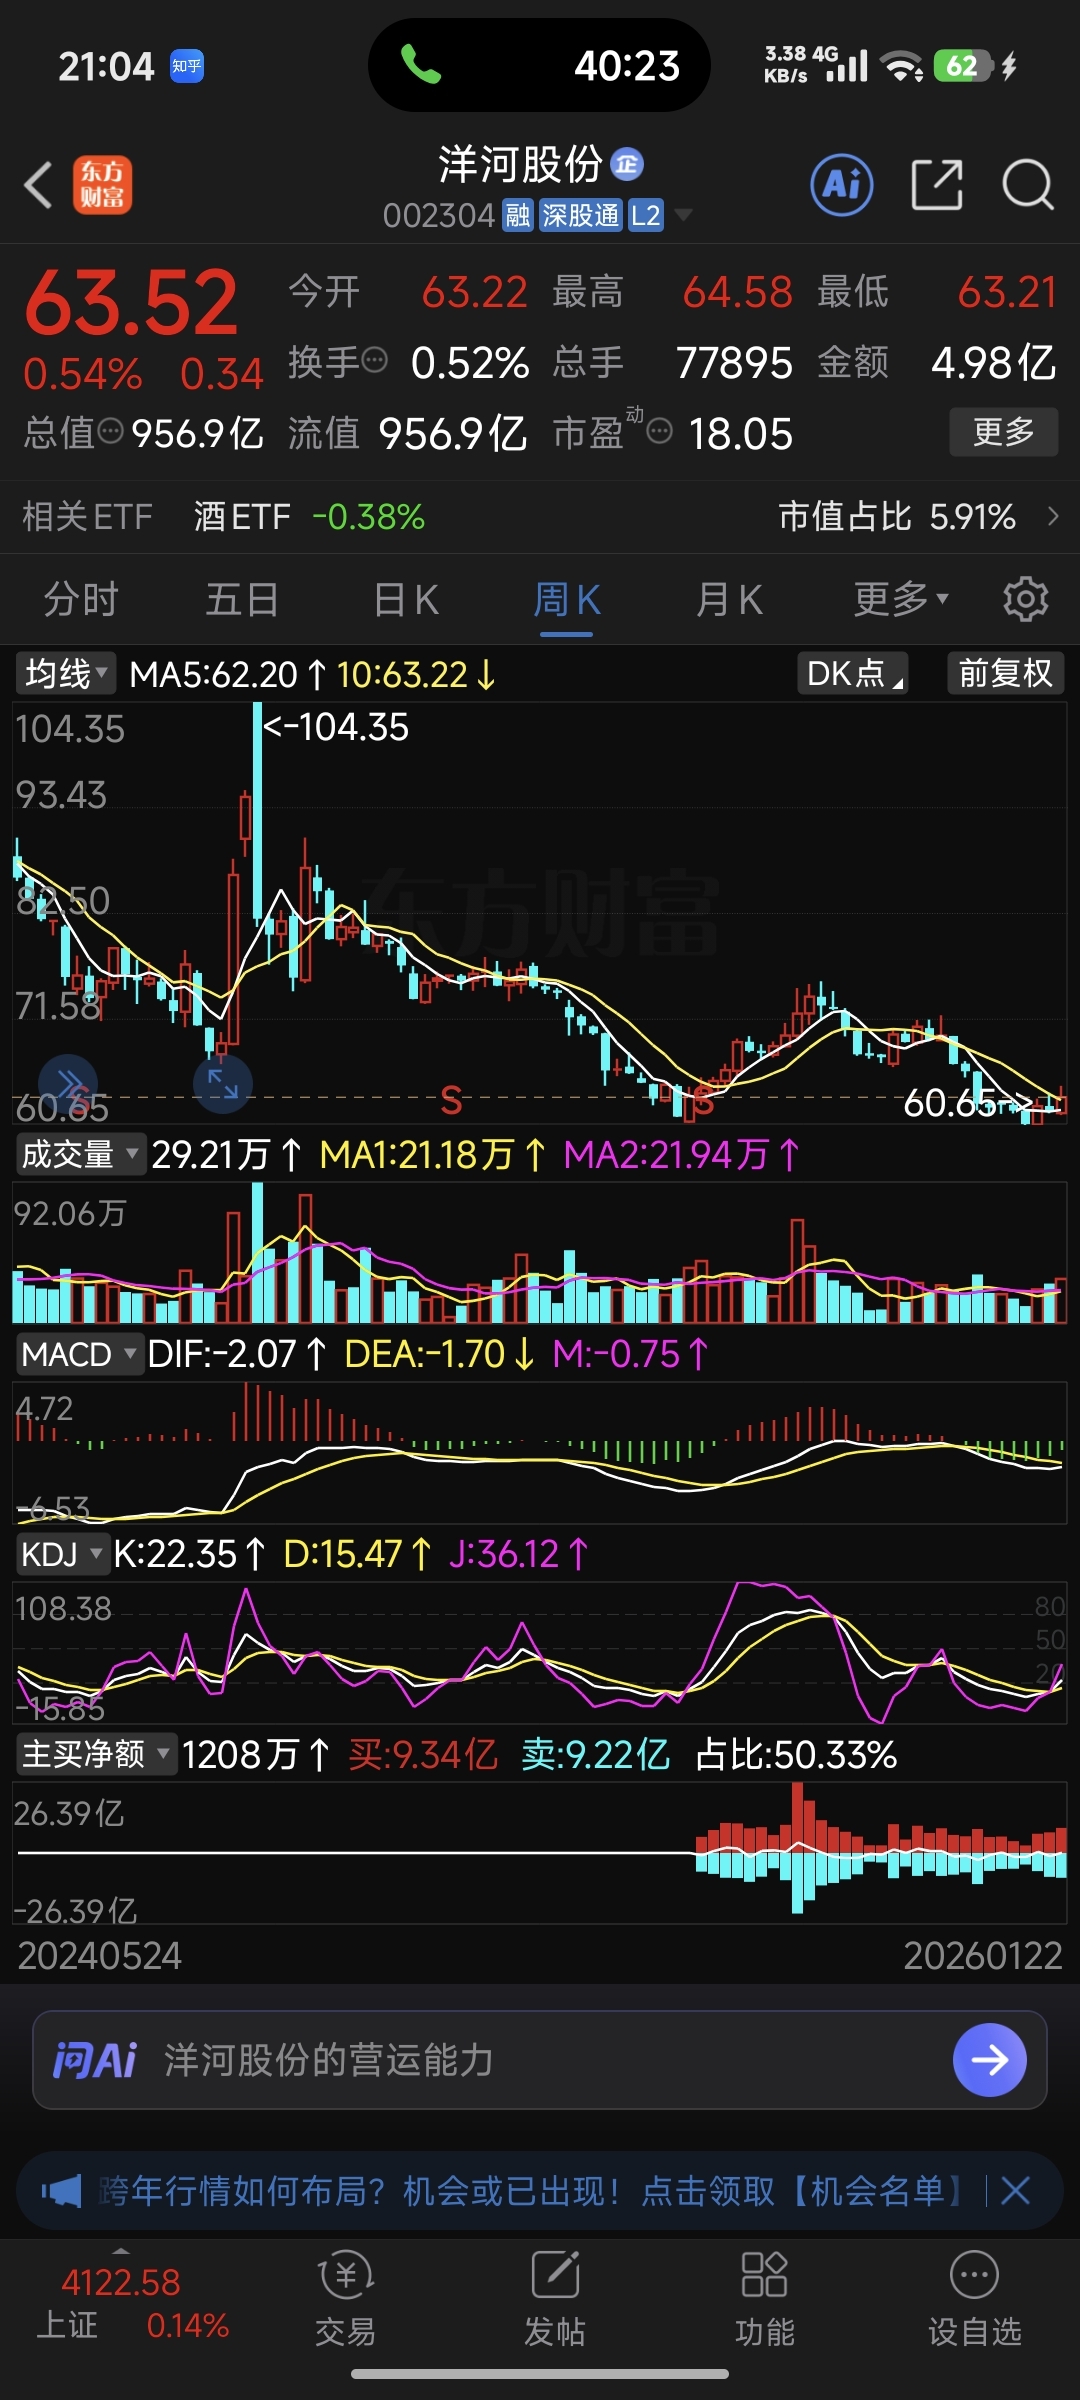The height and width of the screenshot is (2400, 1080).
Task: Open the 交易 trading tab
Action: 345,2300
